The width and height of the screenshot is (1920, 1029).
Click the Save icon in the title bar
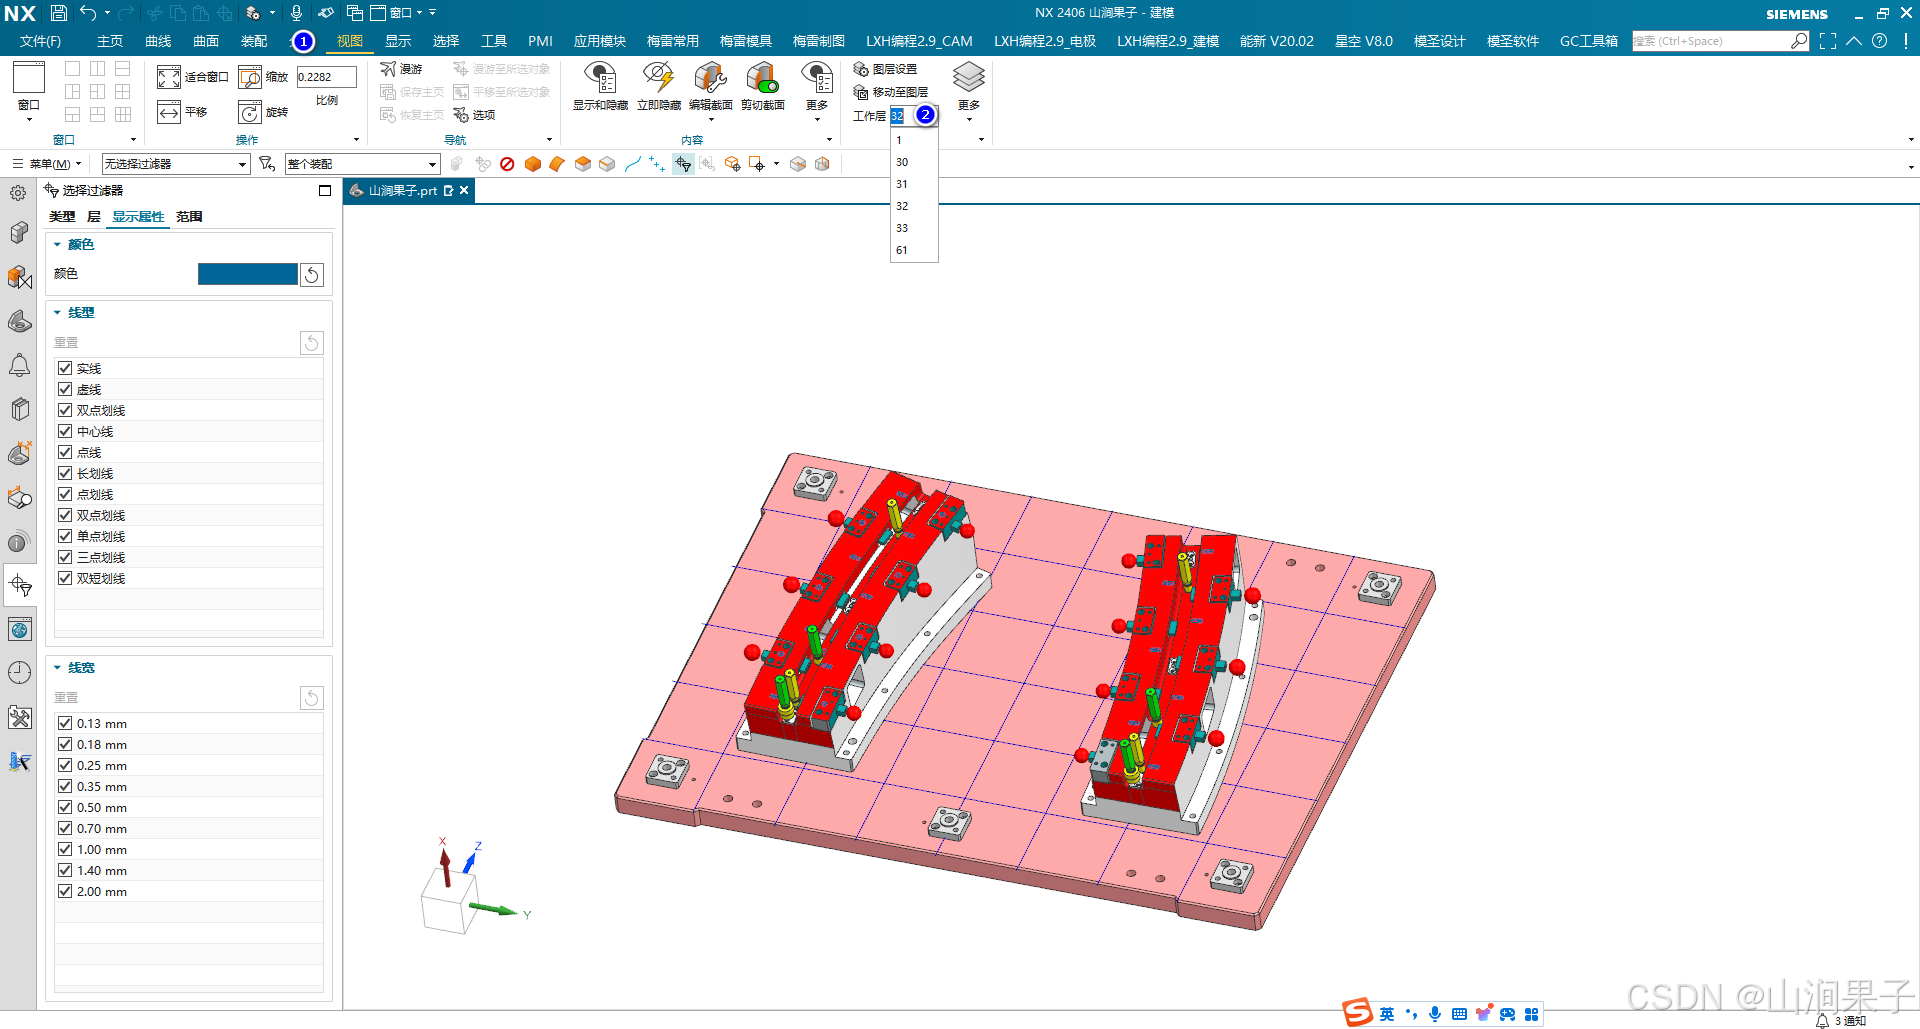pos(58,13)
